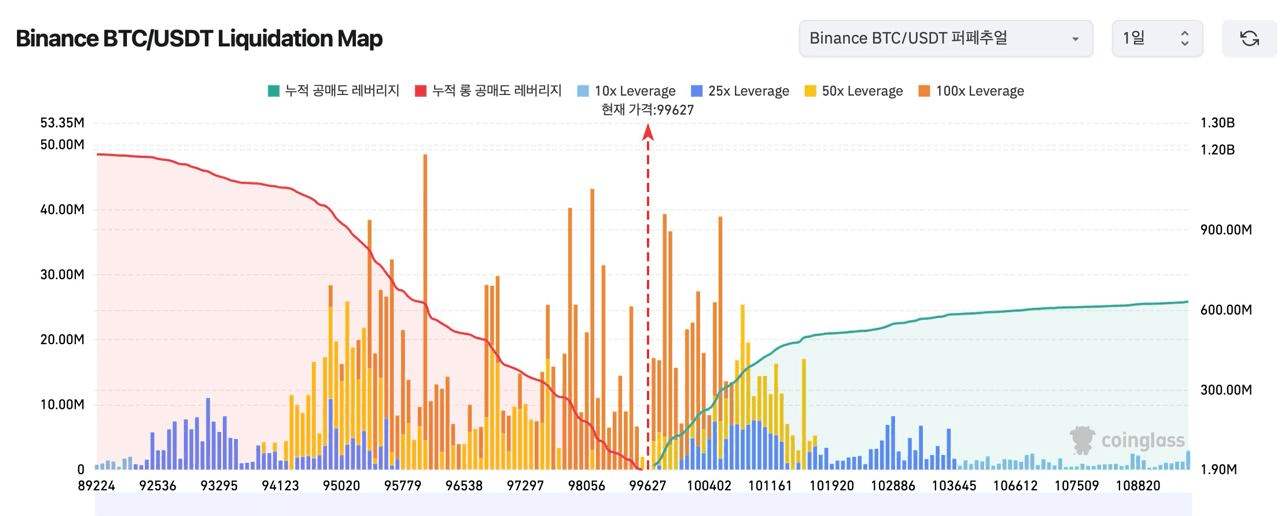The width and height of the screenshot is (1280, 516).
Task: Click the 현재 가격:99627 label
Action: click(x=647, y=110)
